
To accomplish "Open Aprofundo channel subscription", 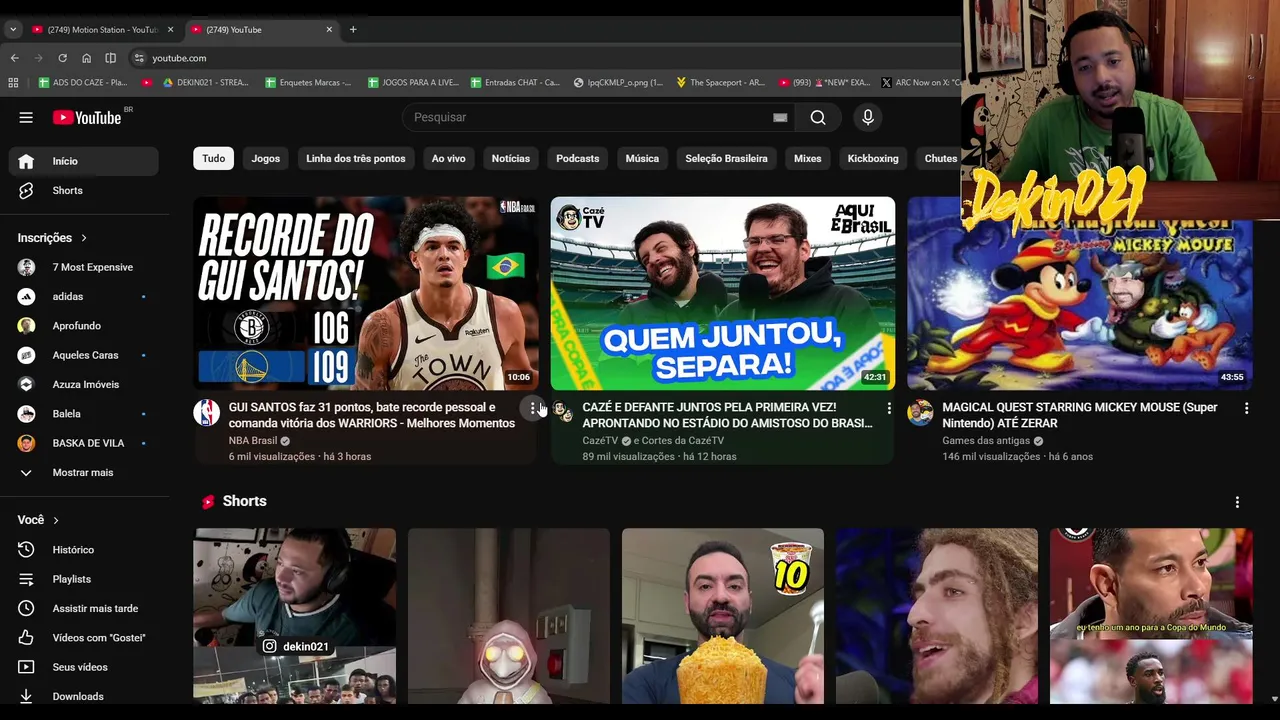I will (84, 326).
